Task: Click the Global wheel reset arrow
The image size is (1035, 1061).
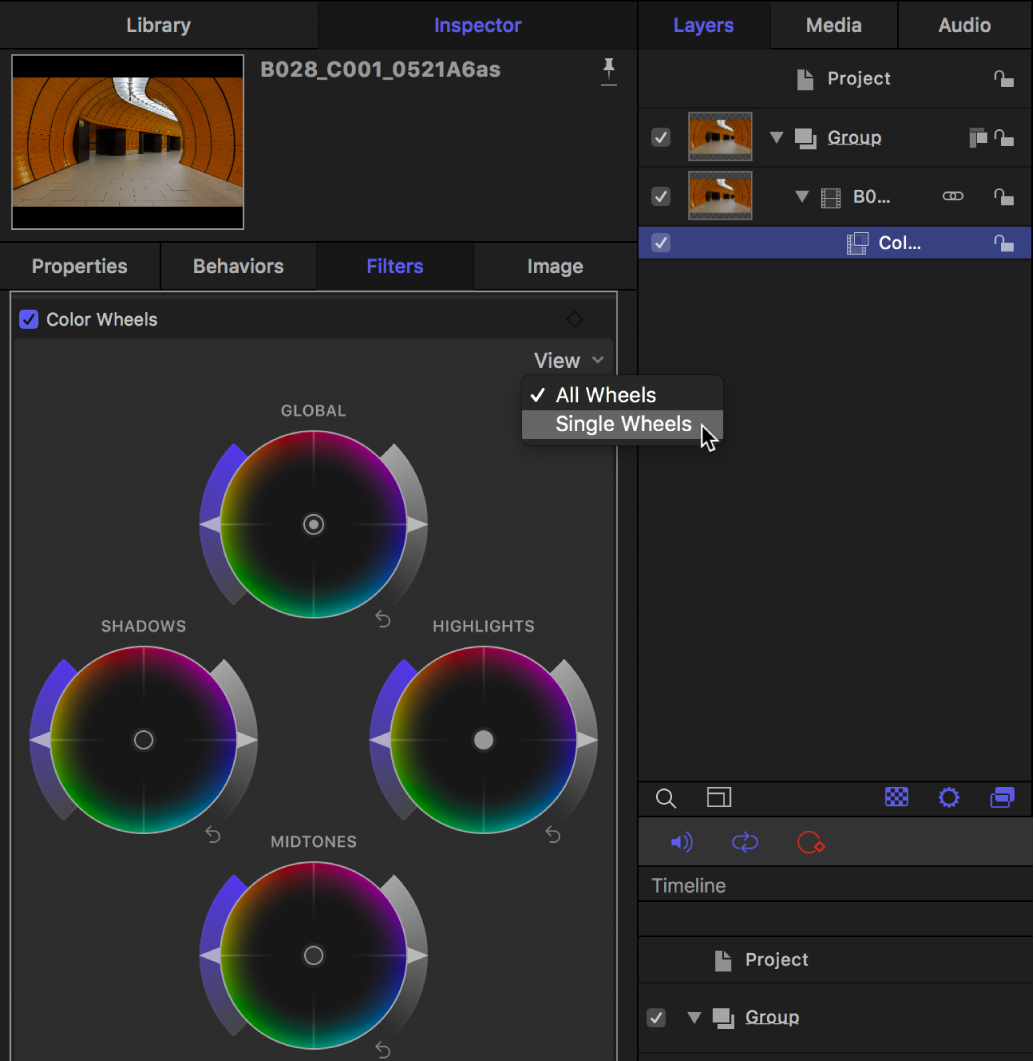Action: point(382,620)
